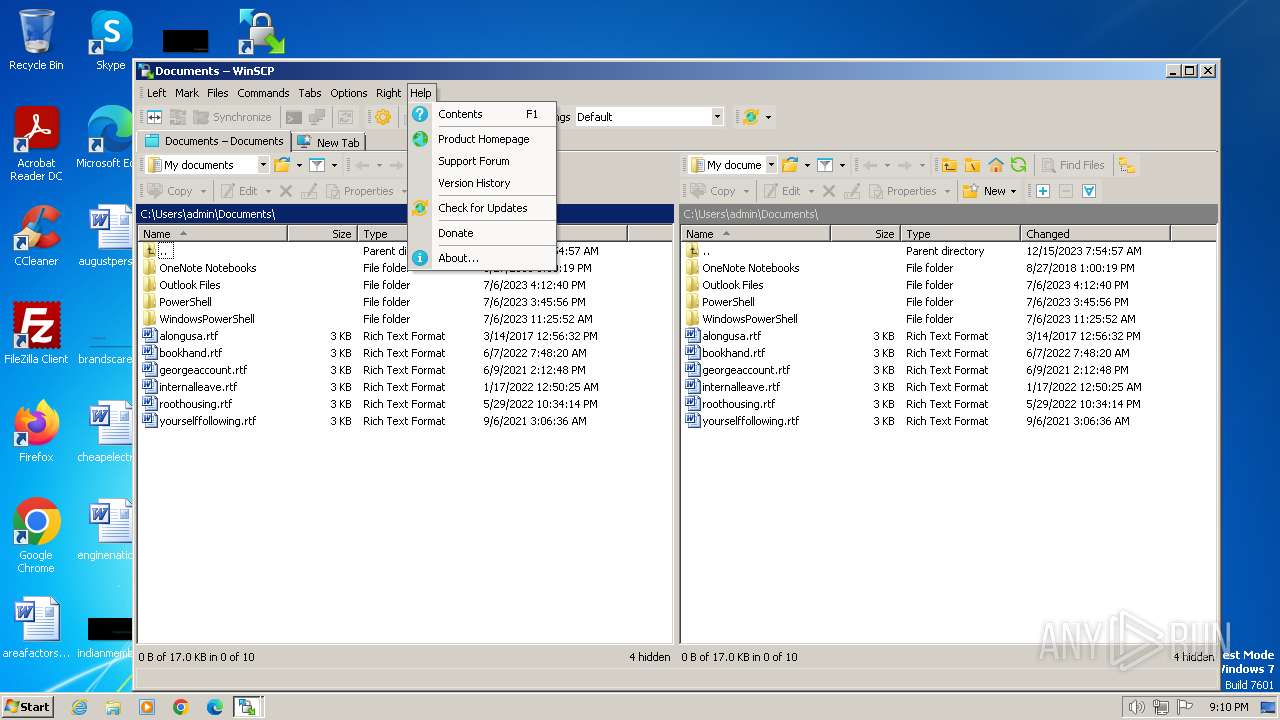Choose Support Forum in Help menu
Viewport: 1280px width, 720px height.
(x=482, y=161)
